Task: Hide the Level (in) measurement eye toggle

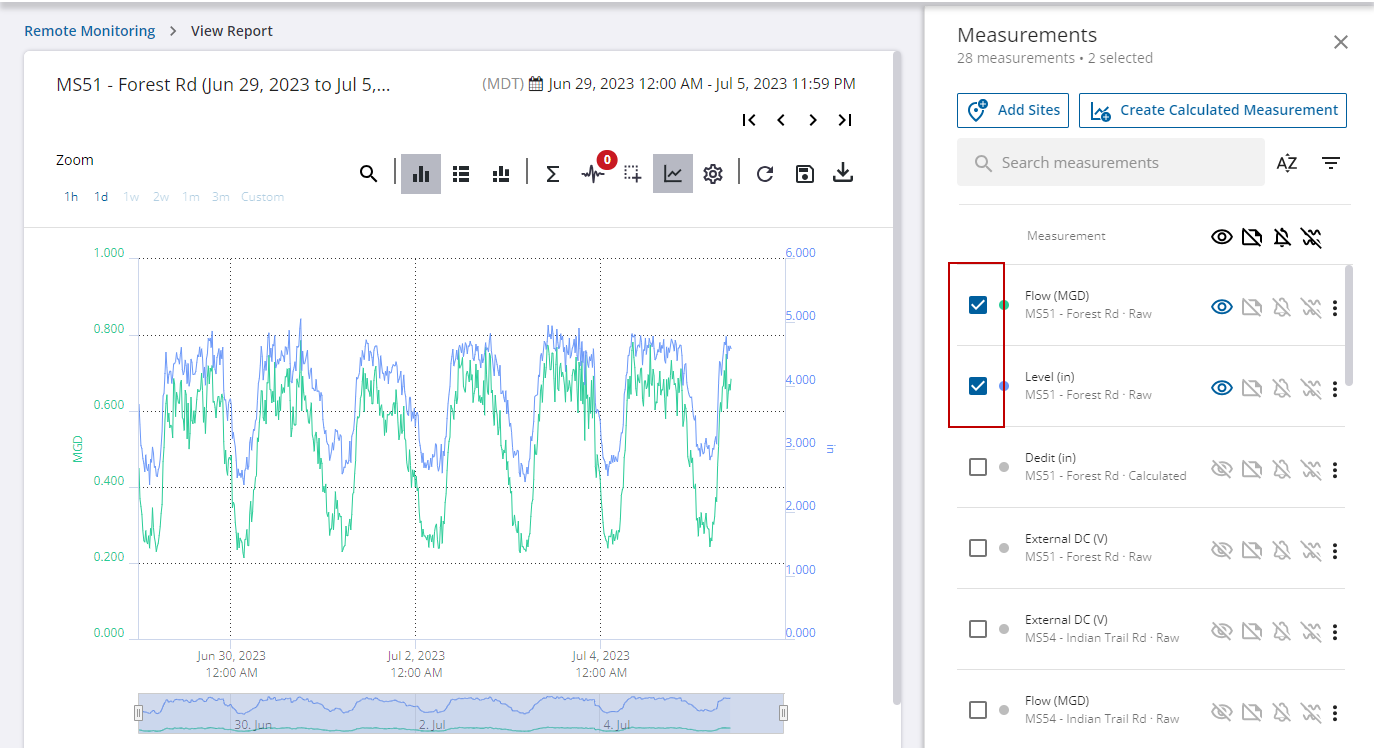Action: click(1221, 388)
